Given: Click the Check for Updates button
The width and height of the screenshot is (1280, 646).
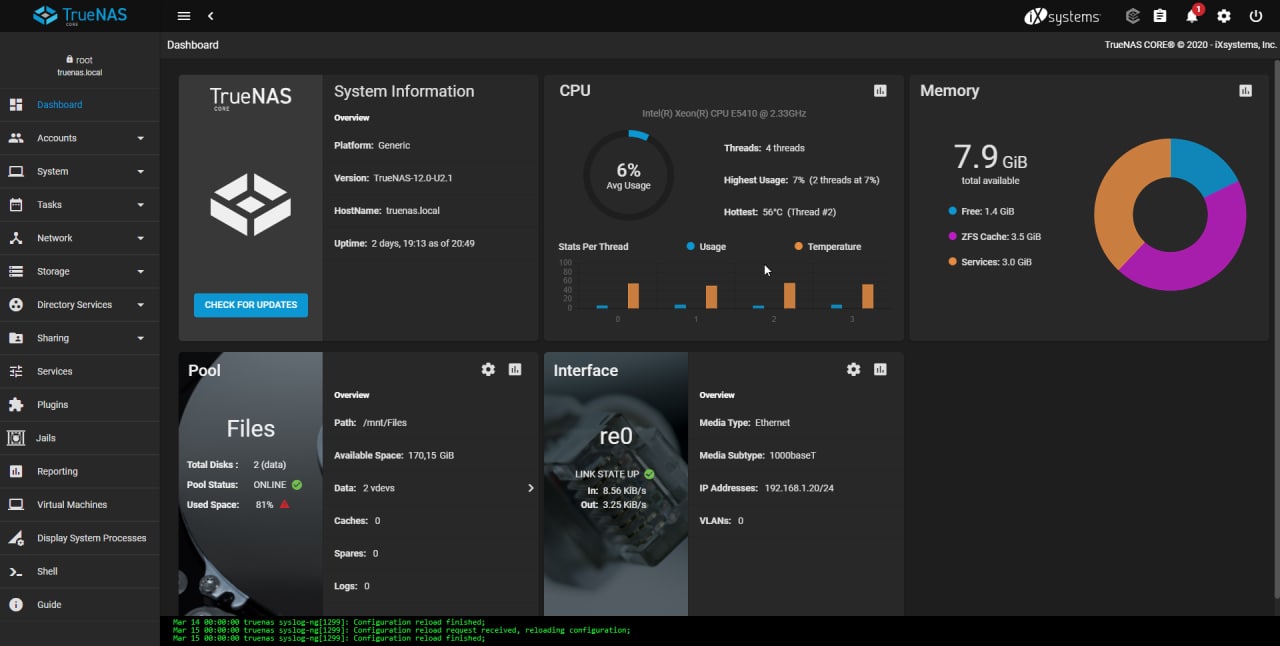Looking at the screenshot, I should pos(251,305).
